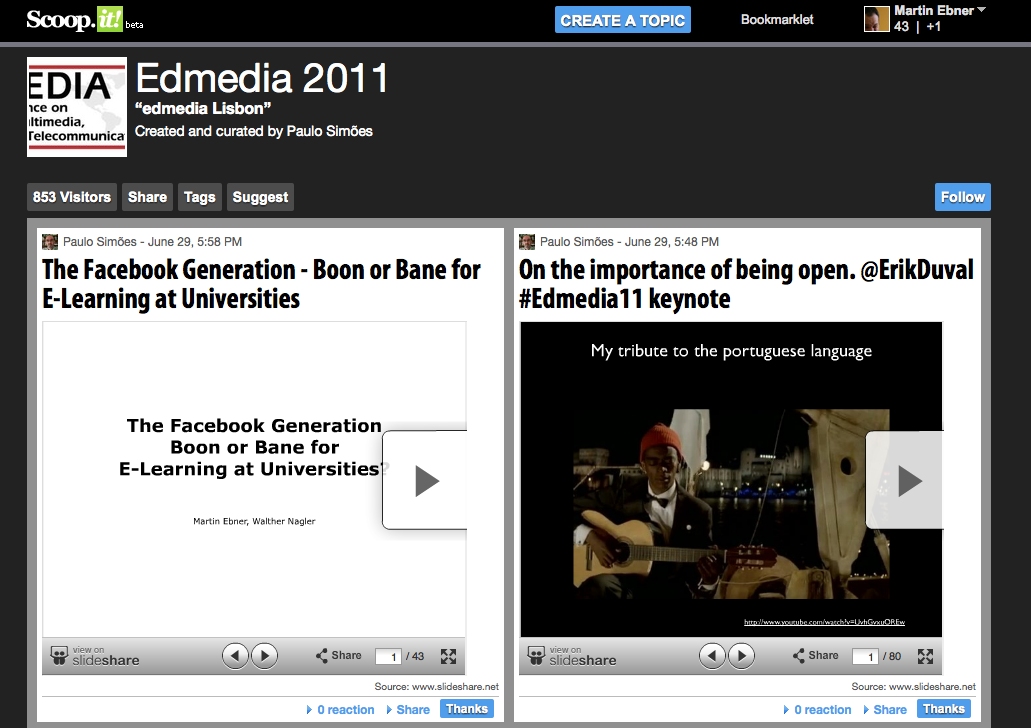Follow the Edmedia 2011 topic

tap(962, 197)
